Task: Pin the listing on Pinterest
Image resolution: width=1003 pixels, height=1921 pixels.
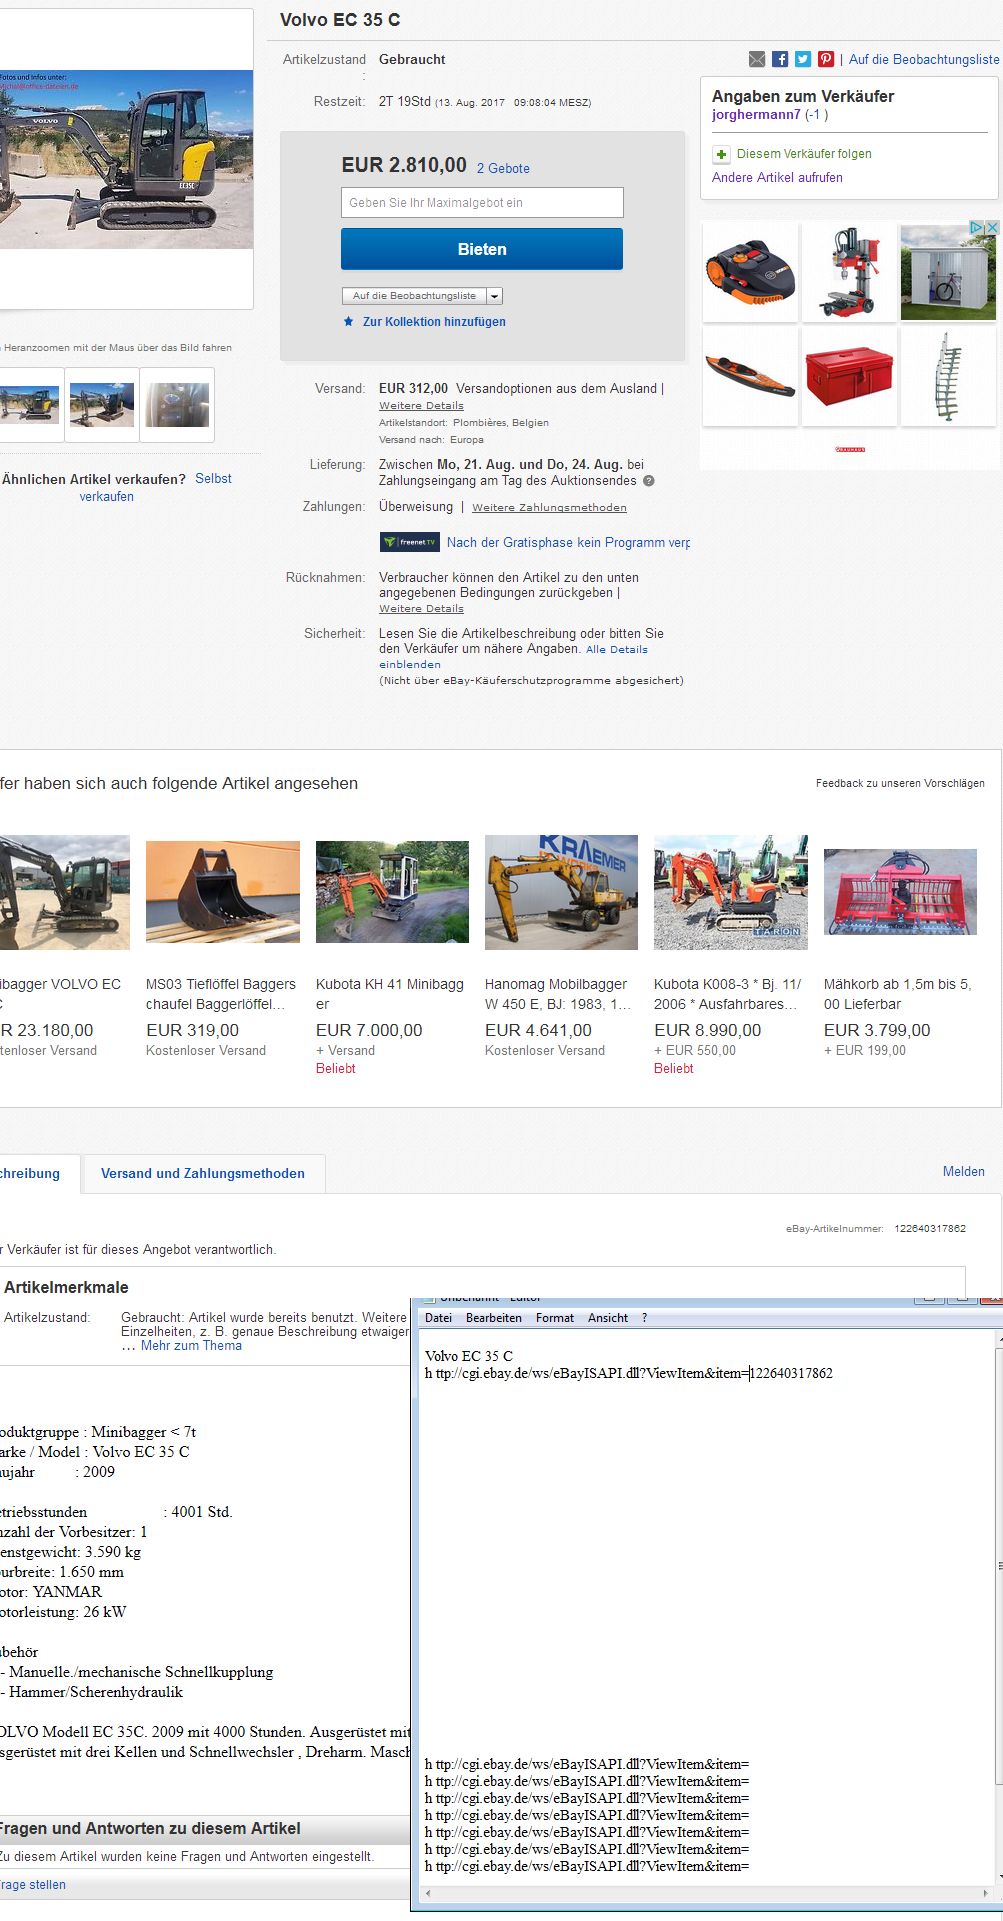Action: click(826, 59)
